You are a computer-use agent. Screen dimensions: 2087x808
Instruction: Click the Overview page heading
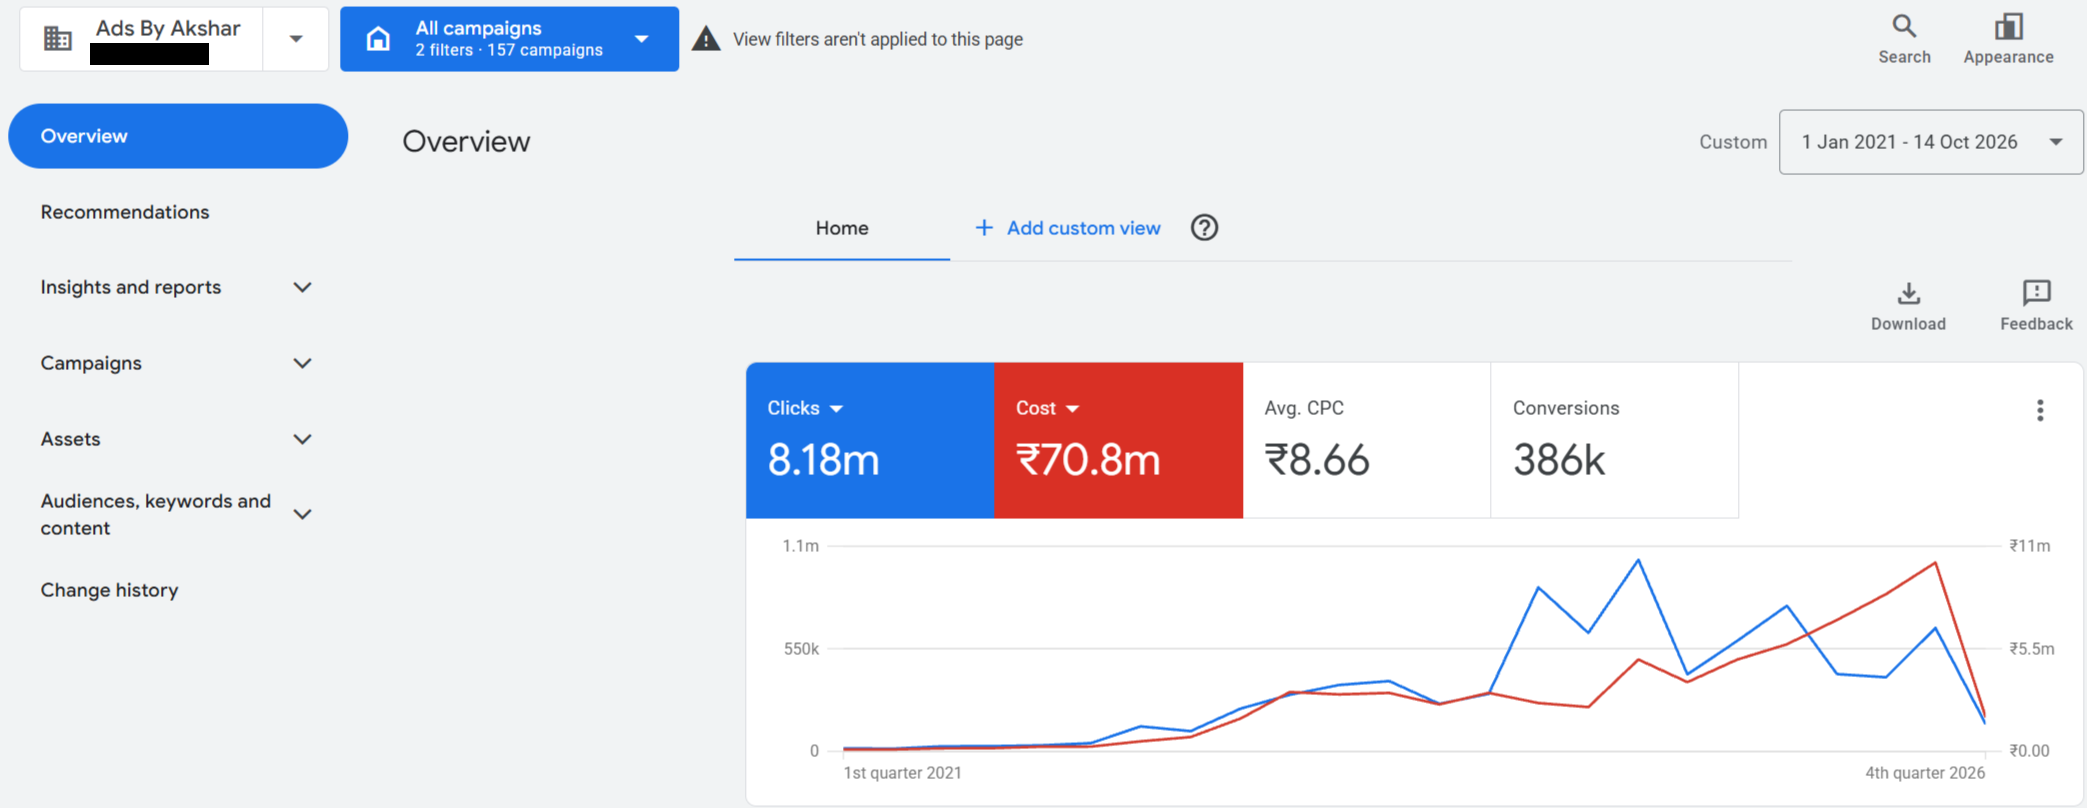466,142
